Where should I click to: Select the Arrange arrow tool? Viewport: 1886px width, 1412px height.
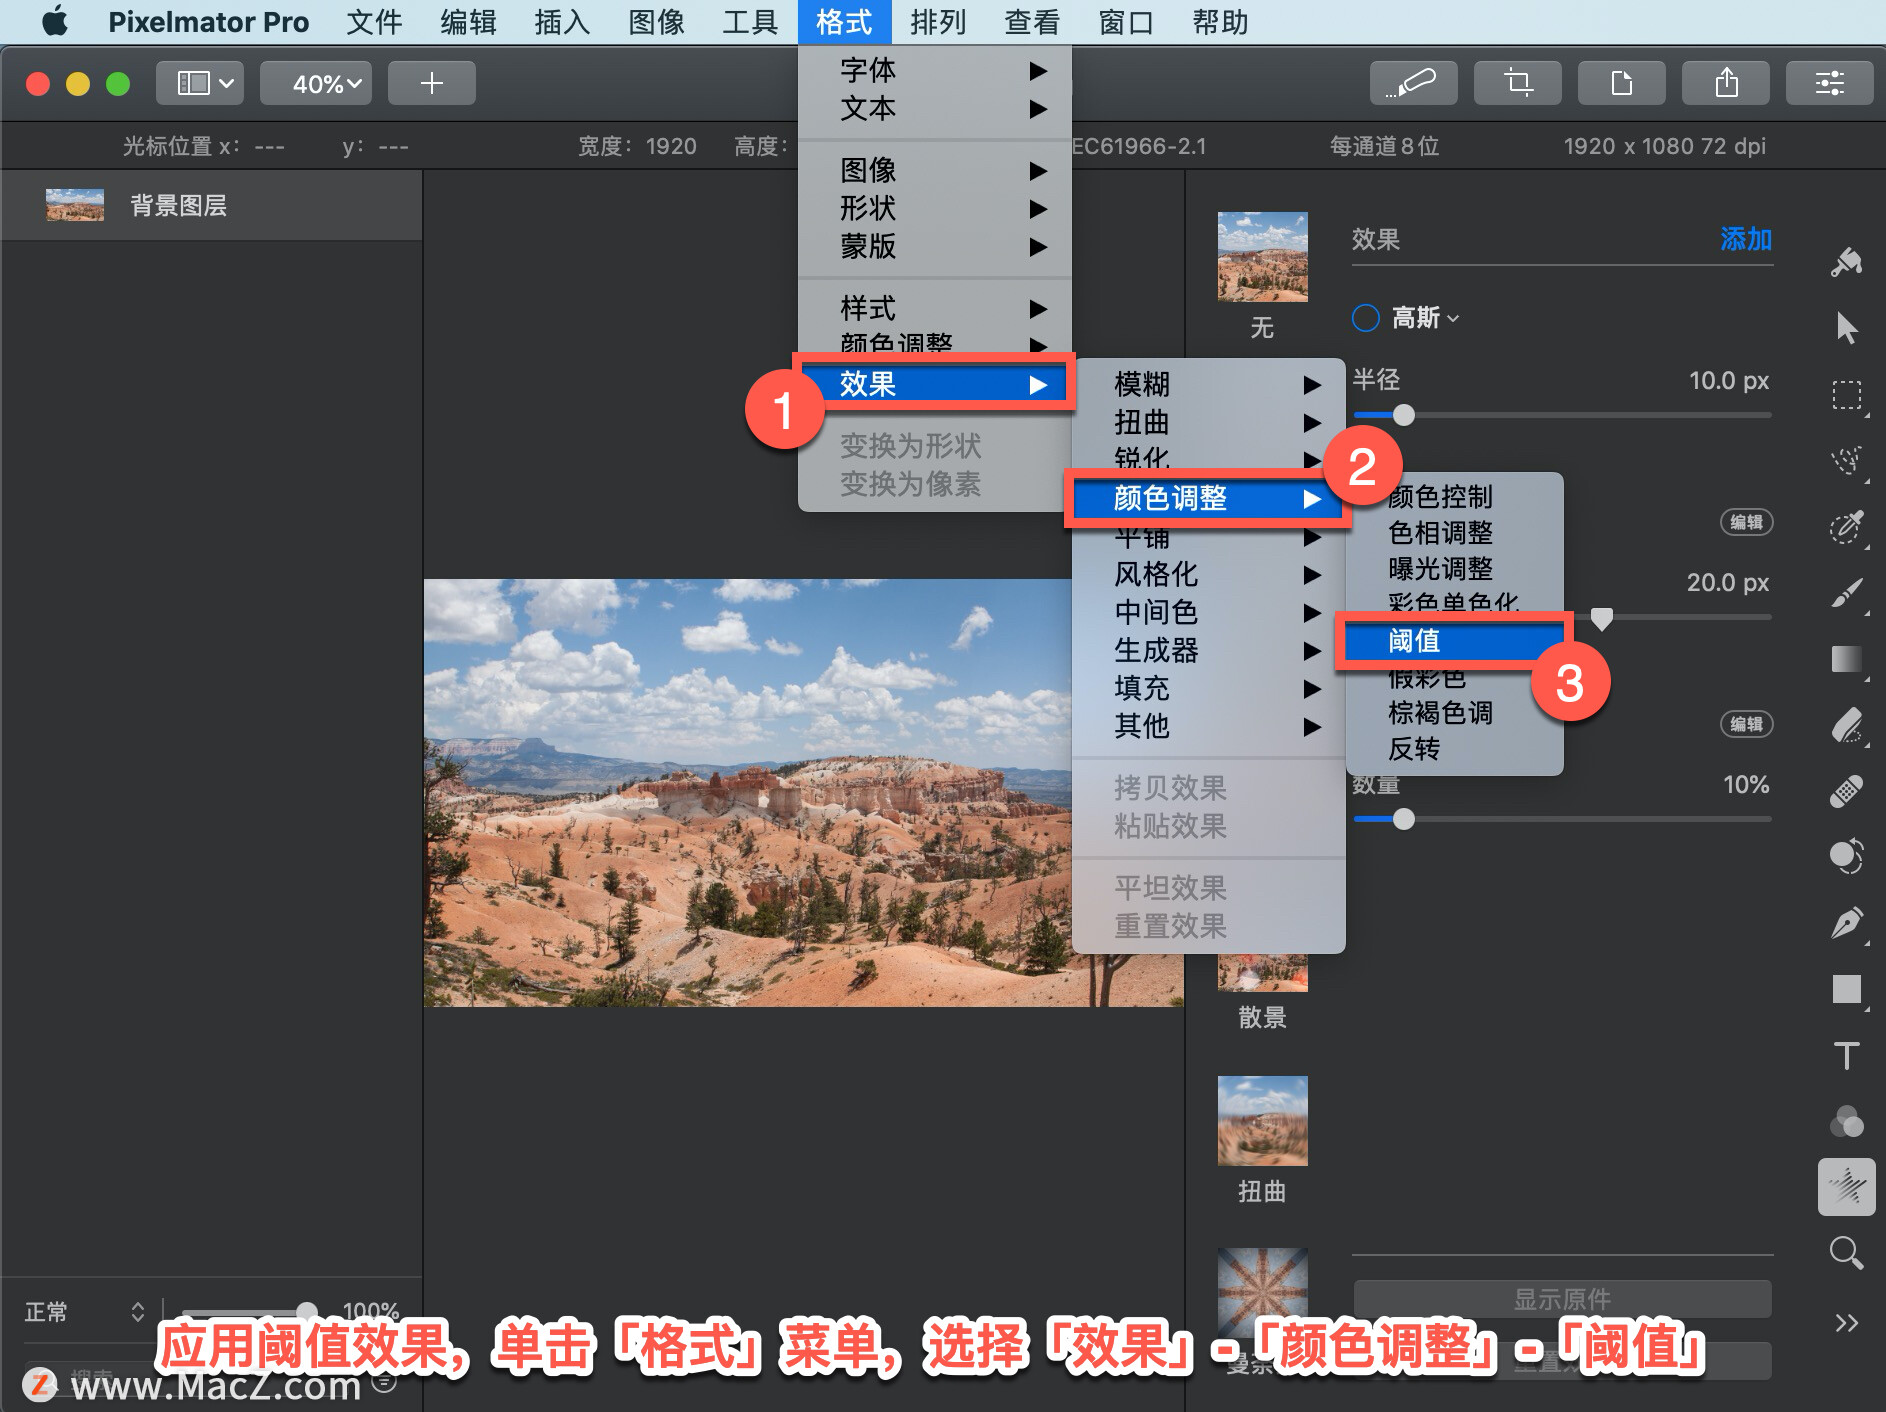click(x=1846, y=327)
